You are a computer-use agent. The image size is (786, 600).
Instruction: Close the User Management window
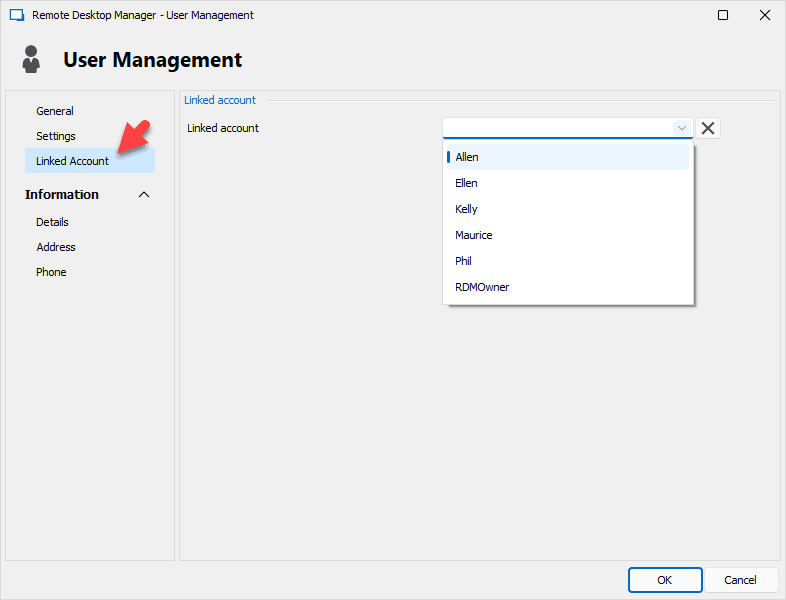[765, 15]
